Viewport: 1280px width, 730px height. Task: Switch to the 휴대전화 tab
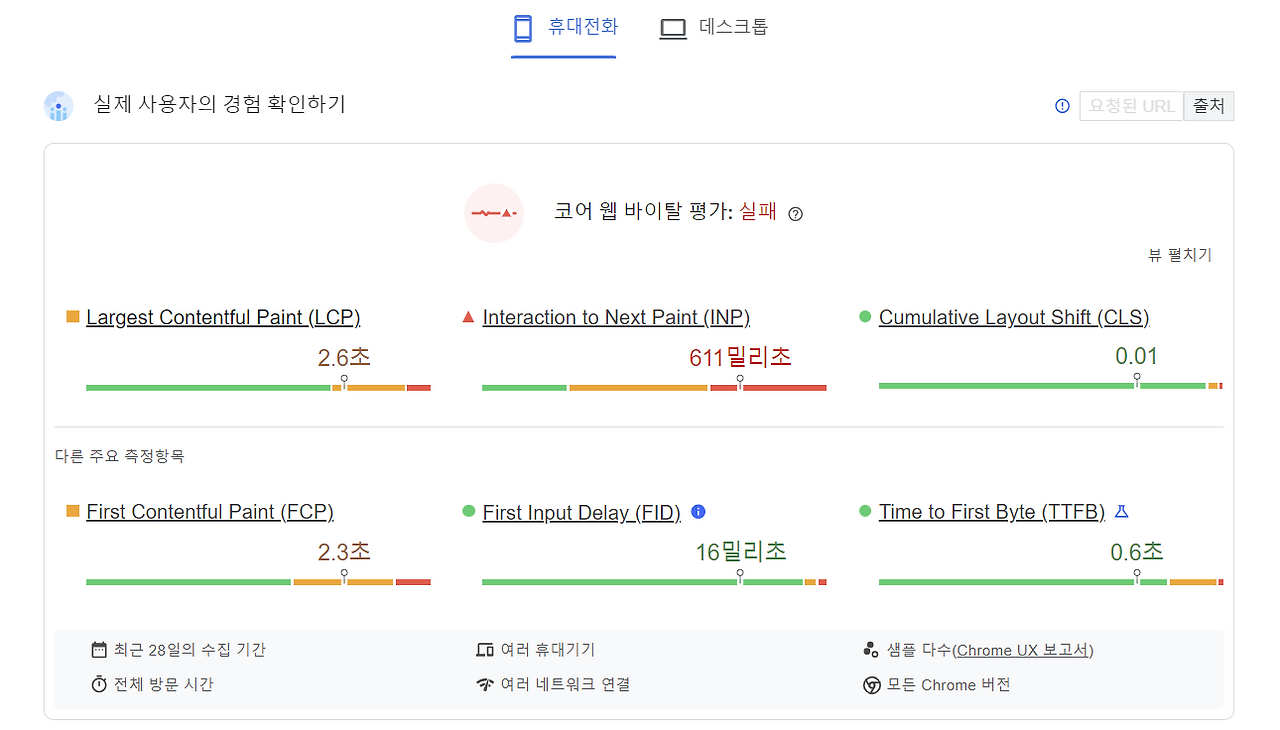(x=563, y=27)
